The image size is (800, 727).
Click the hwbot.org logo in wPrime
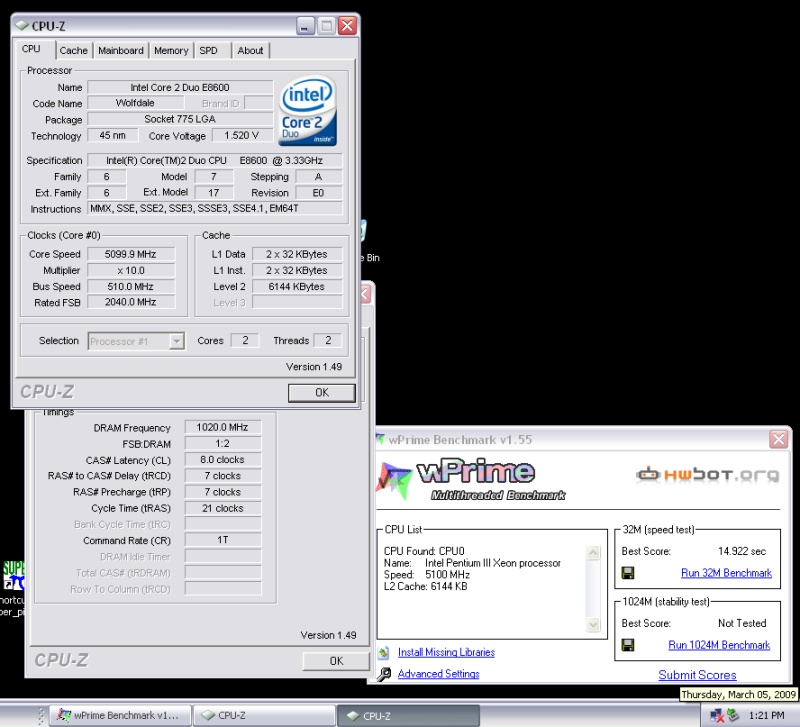(708, 474)
